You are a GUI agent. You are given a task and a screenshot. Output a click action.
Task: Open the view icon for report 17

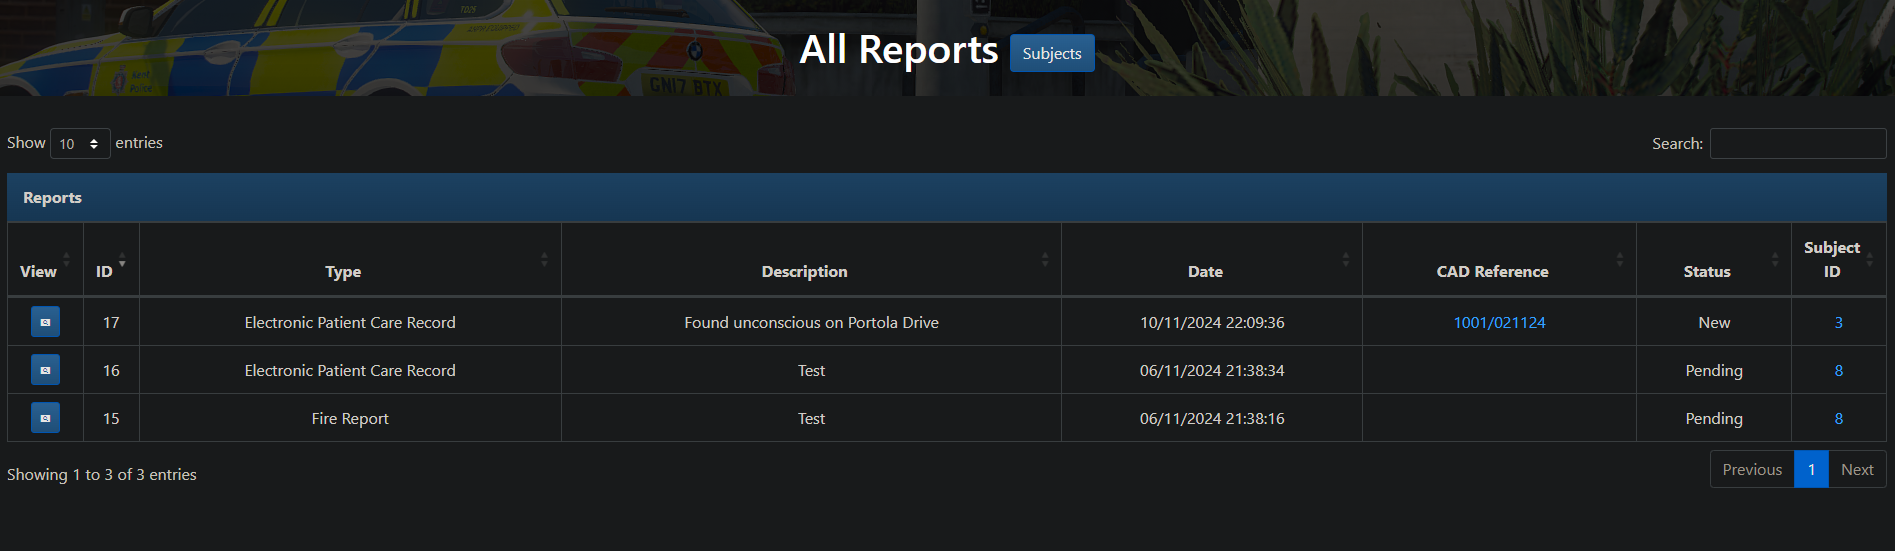click(45, 322)
